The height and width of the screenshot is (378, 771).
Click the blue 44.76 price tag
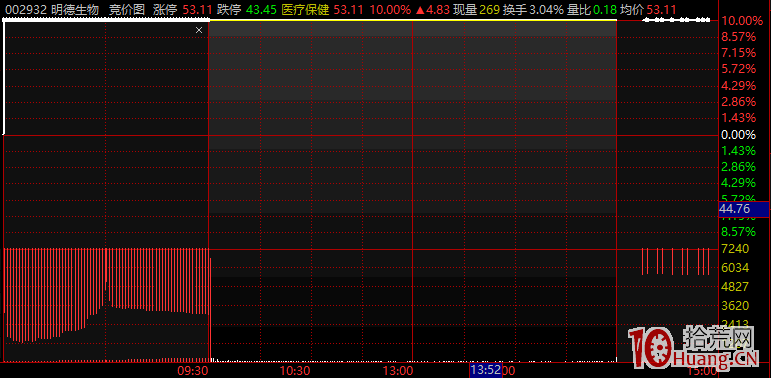point(743,209)
